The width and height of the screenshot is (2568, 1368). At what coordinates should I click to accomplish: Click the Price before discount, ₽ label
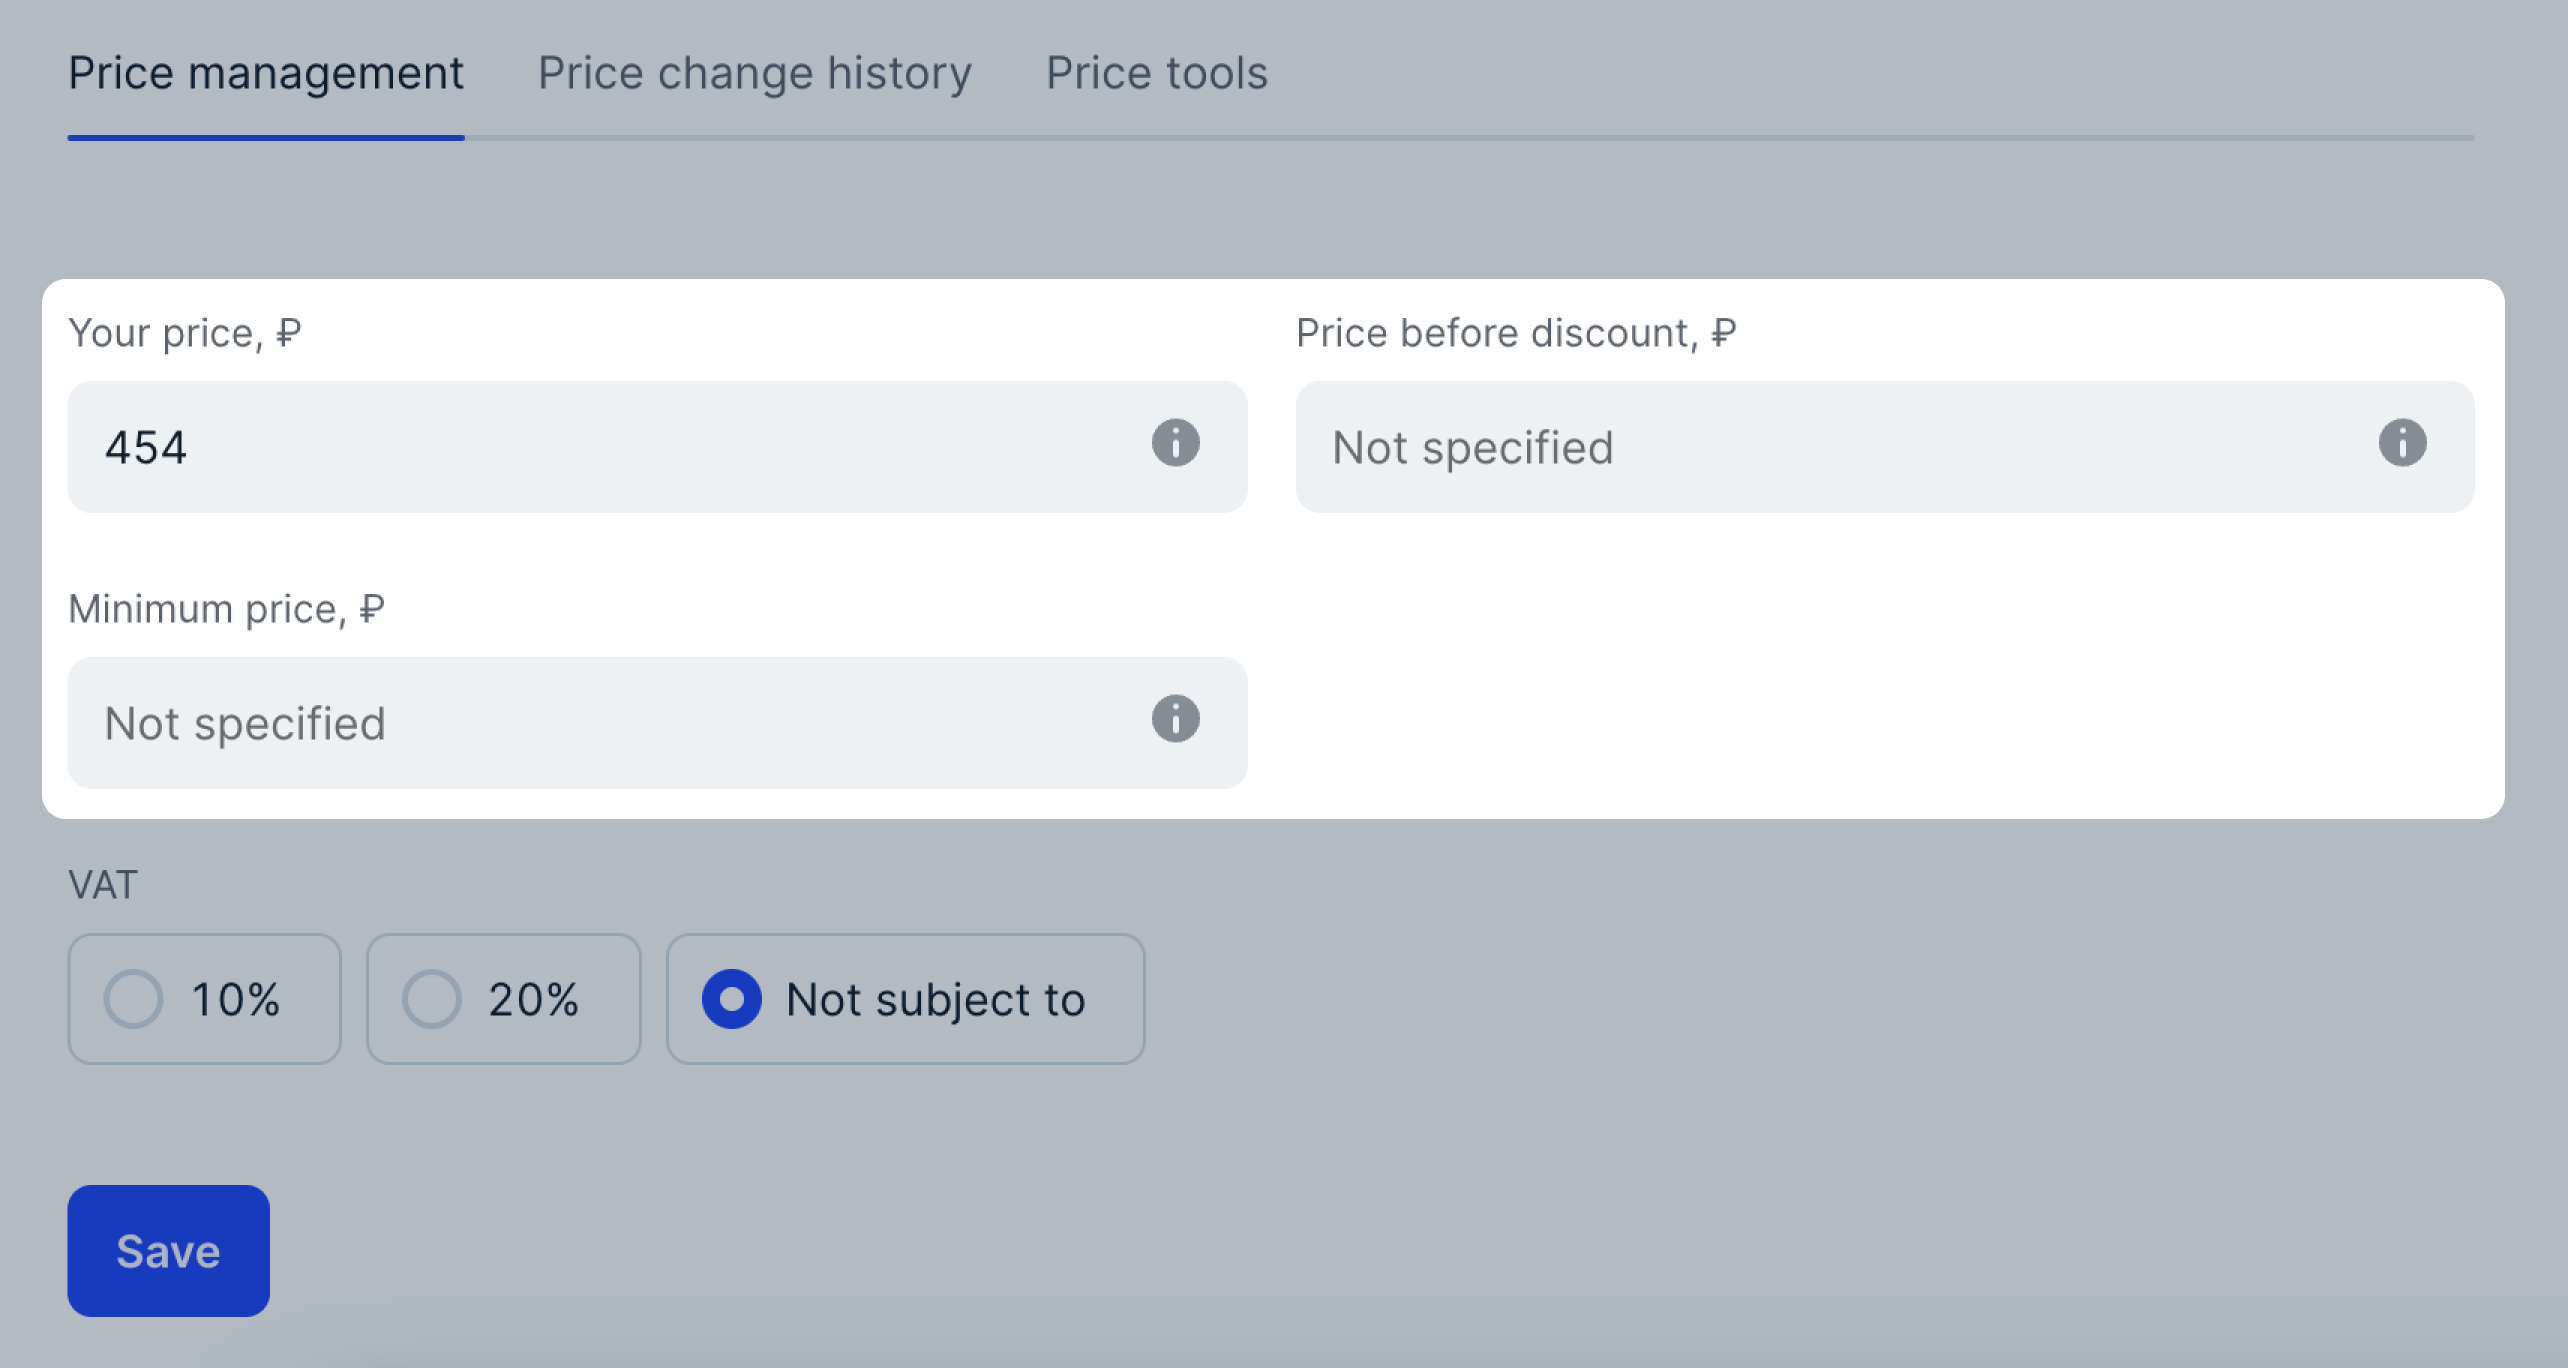coord(1516,333)
